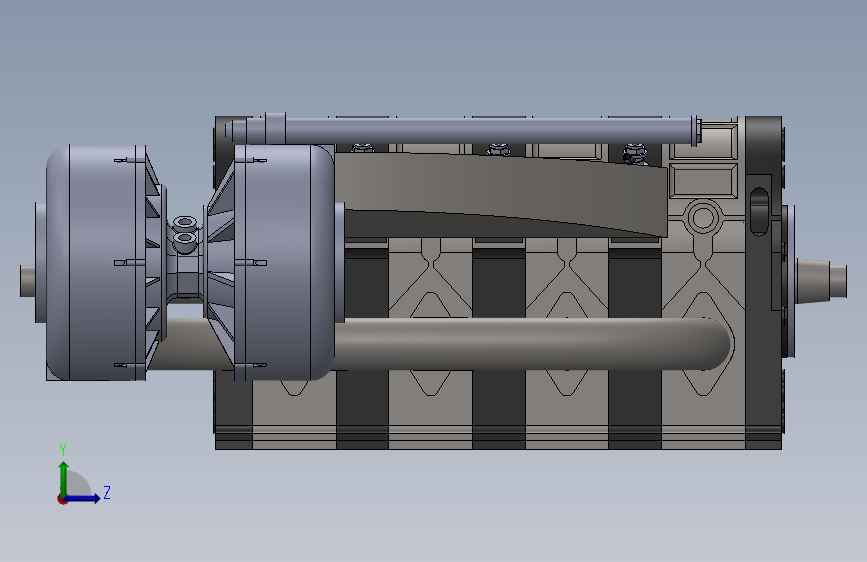Select the dark end plate at the engine's right end

click(763, 282)
